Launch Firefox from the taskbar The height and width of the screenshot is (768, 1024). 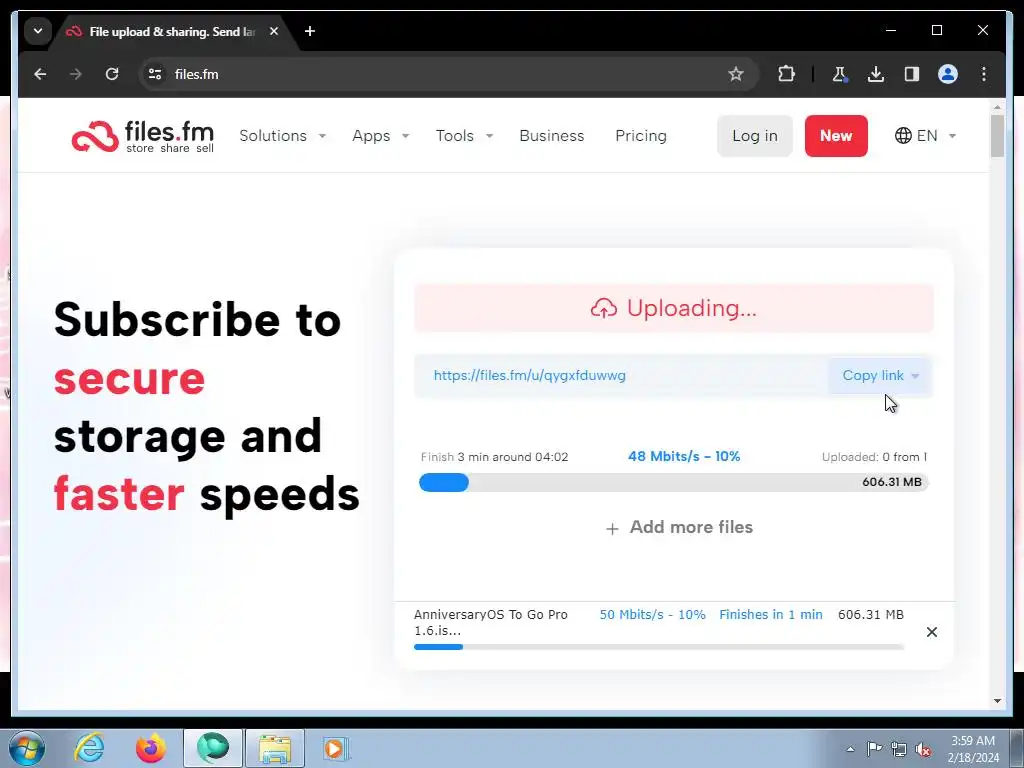[150, 748]
